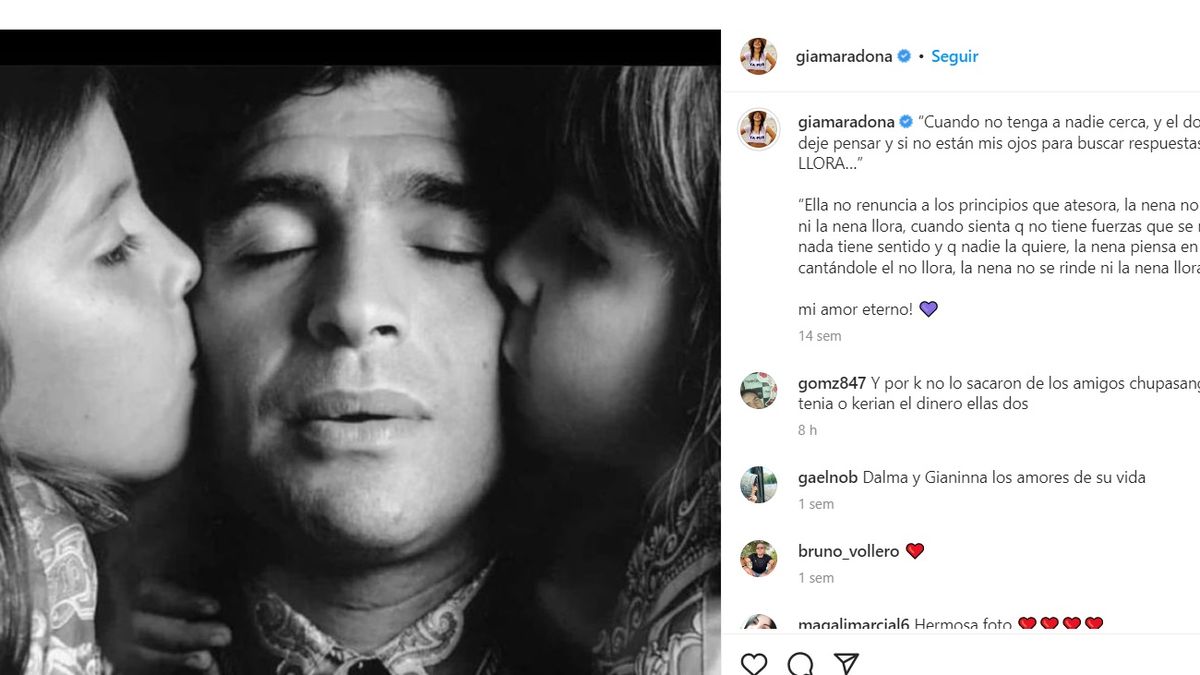Click the verified badge in the post header
1200x675 pixels.
point(904,57)
